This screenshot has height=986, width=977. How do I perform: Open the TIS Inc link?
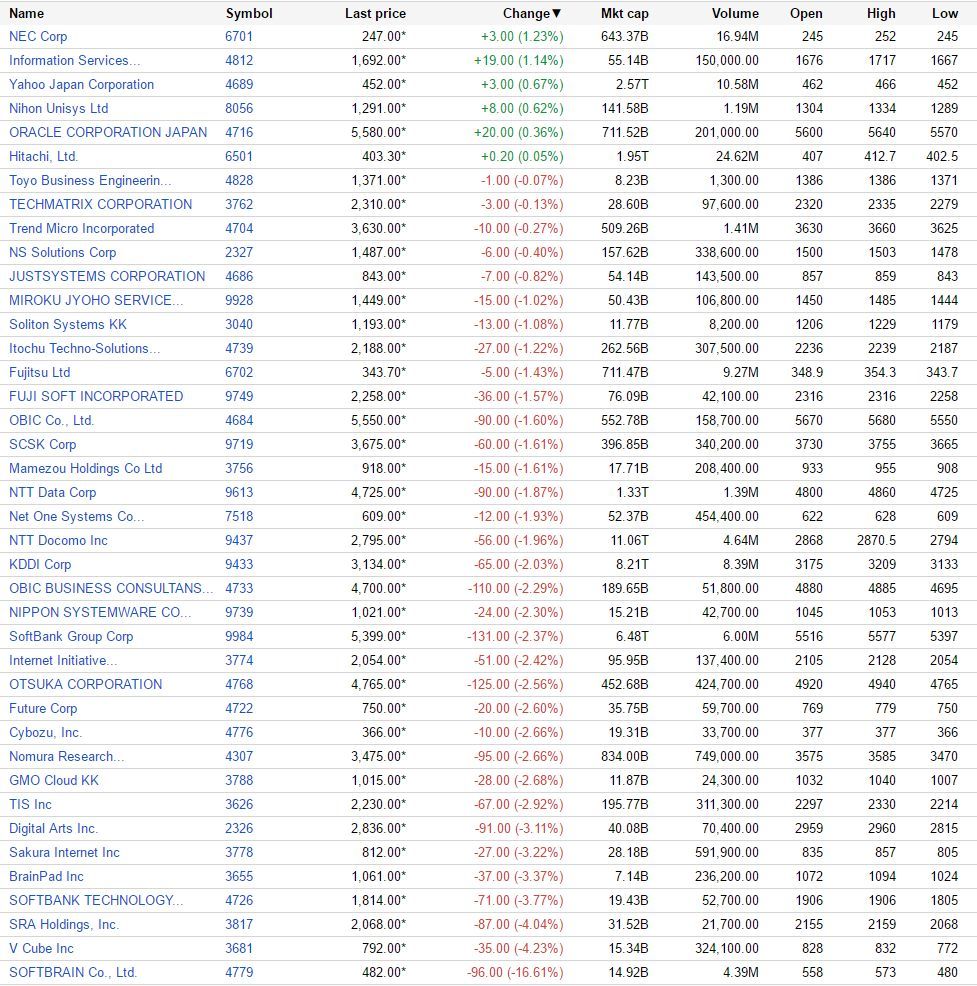click(30, 804)
